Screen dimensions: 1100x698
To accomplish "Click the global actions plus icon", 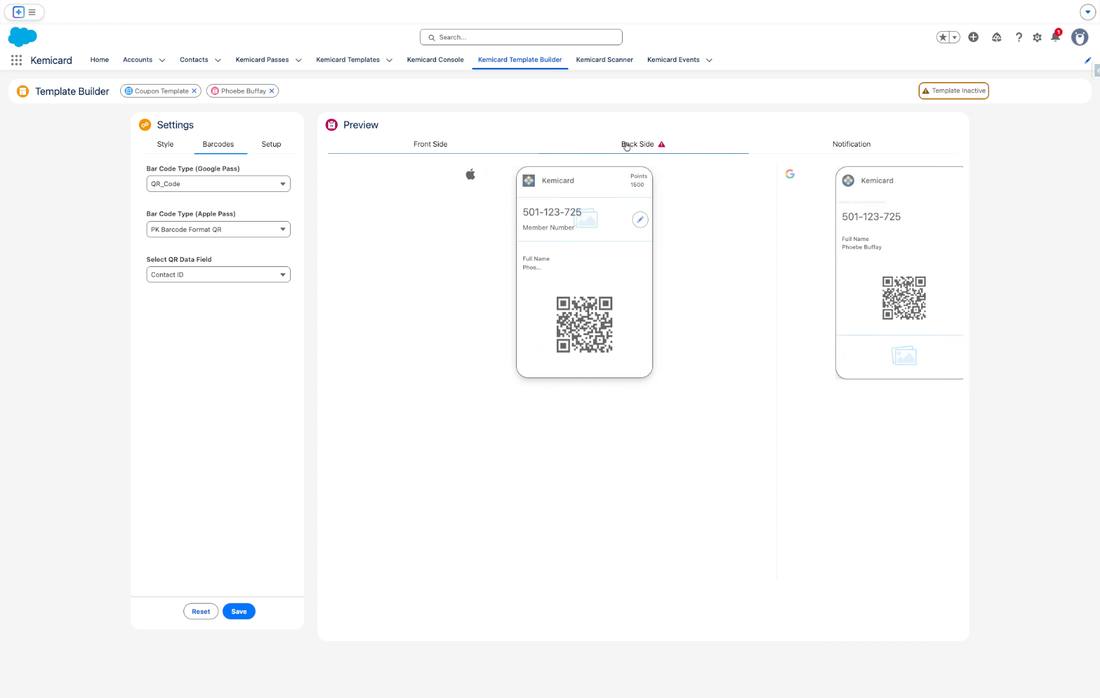I will (973, 37).
